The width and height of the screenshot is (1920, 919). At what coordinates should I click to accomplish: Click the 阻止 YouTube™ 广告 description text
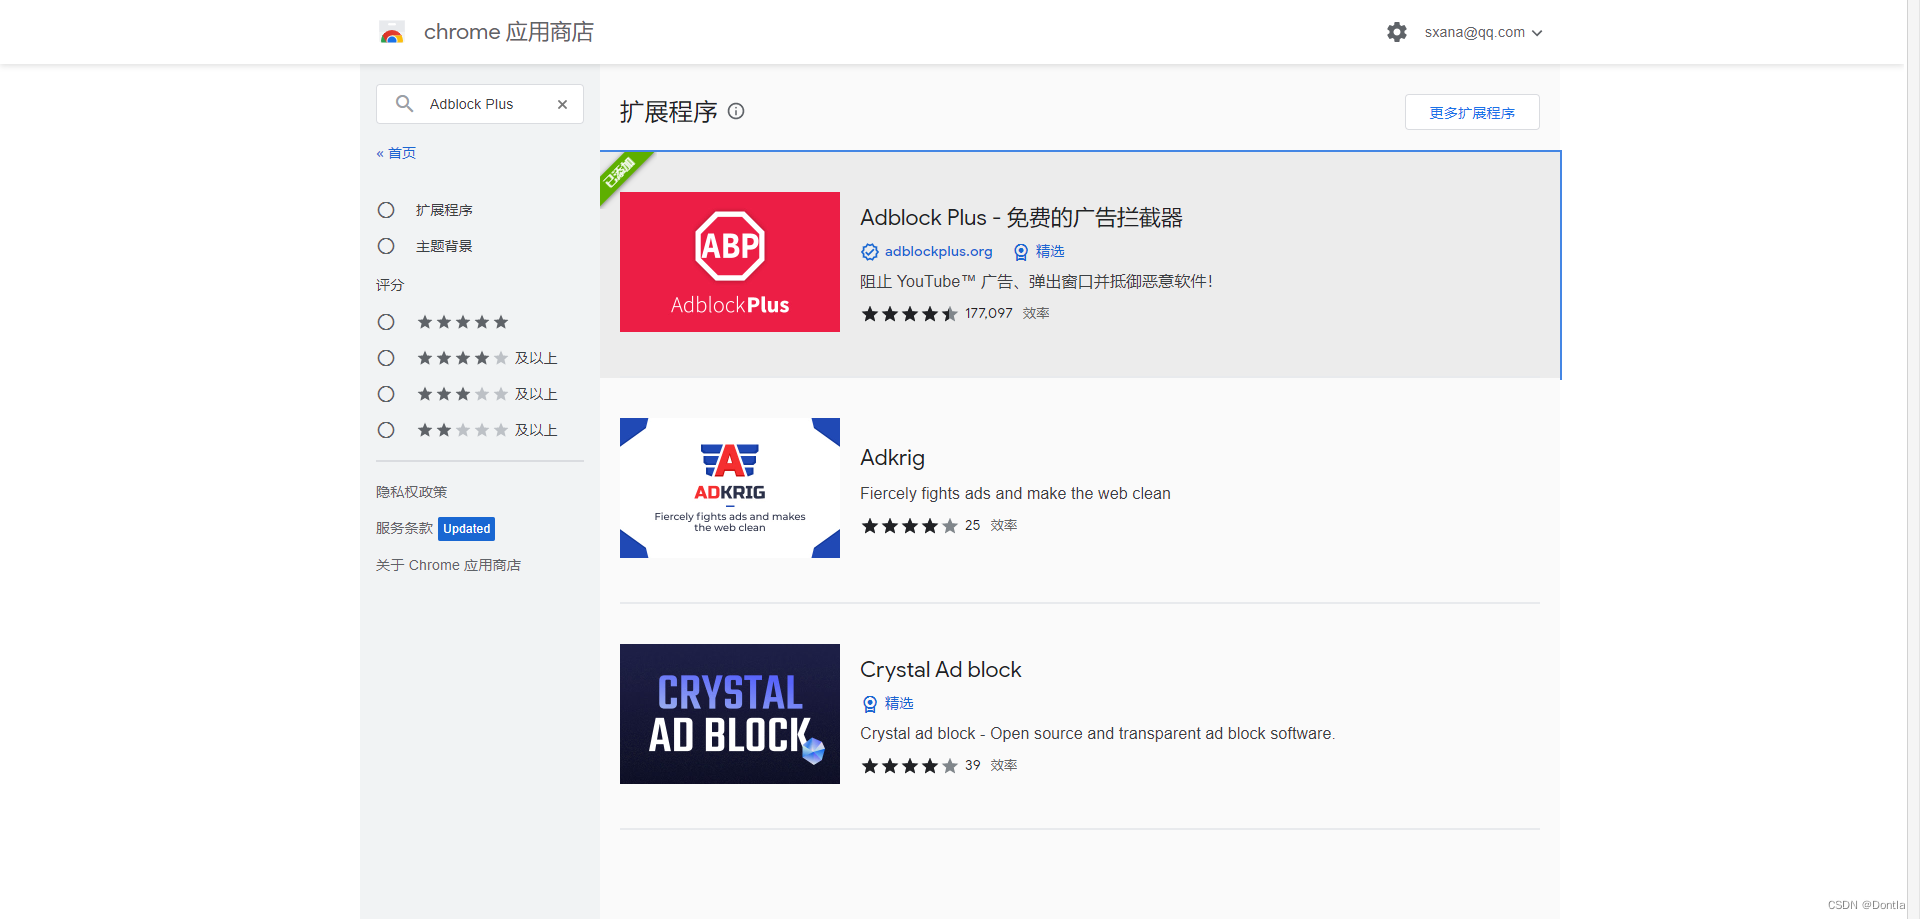tap(1036, 281)
